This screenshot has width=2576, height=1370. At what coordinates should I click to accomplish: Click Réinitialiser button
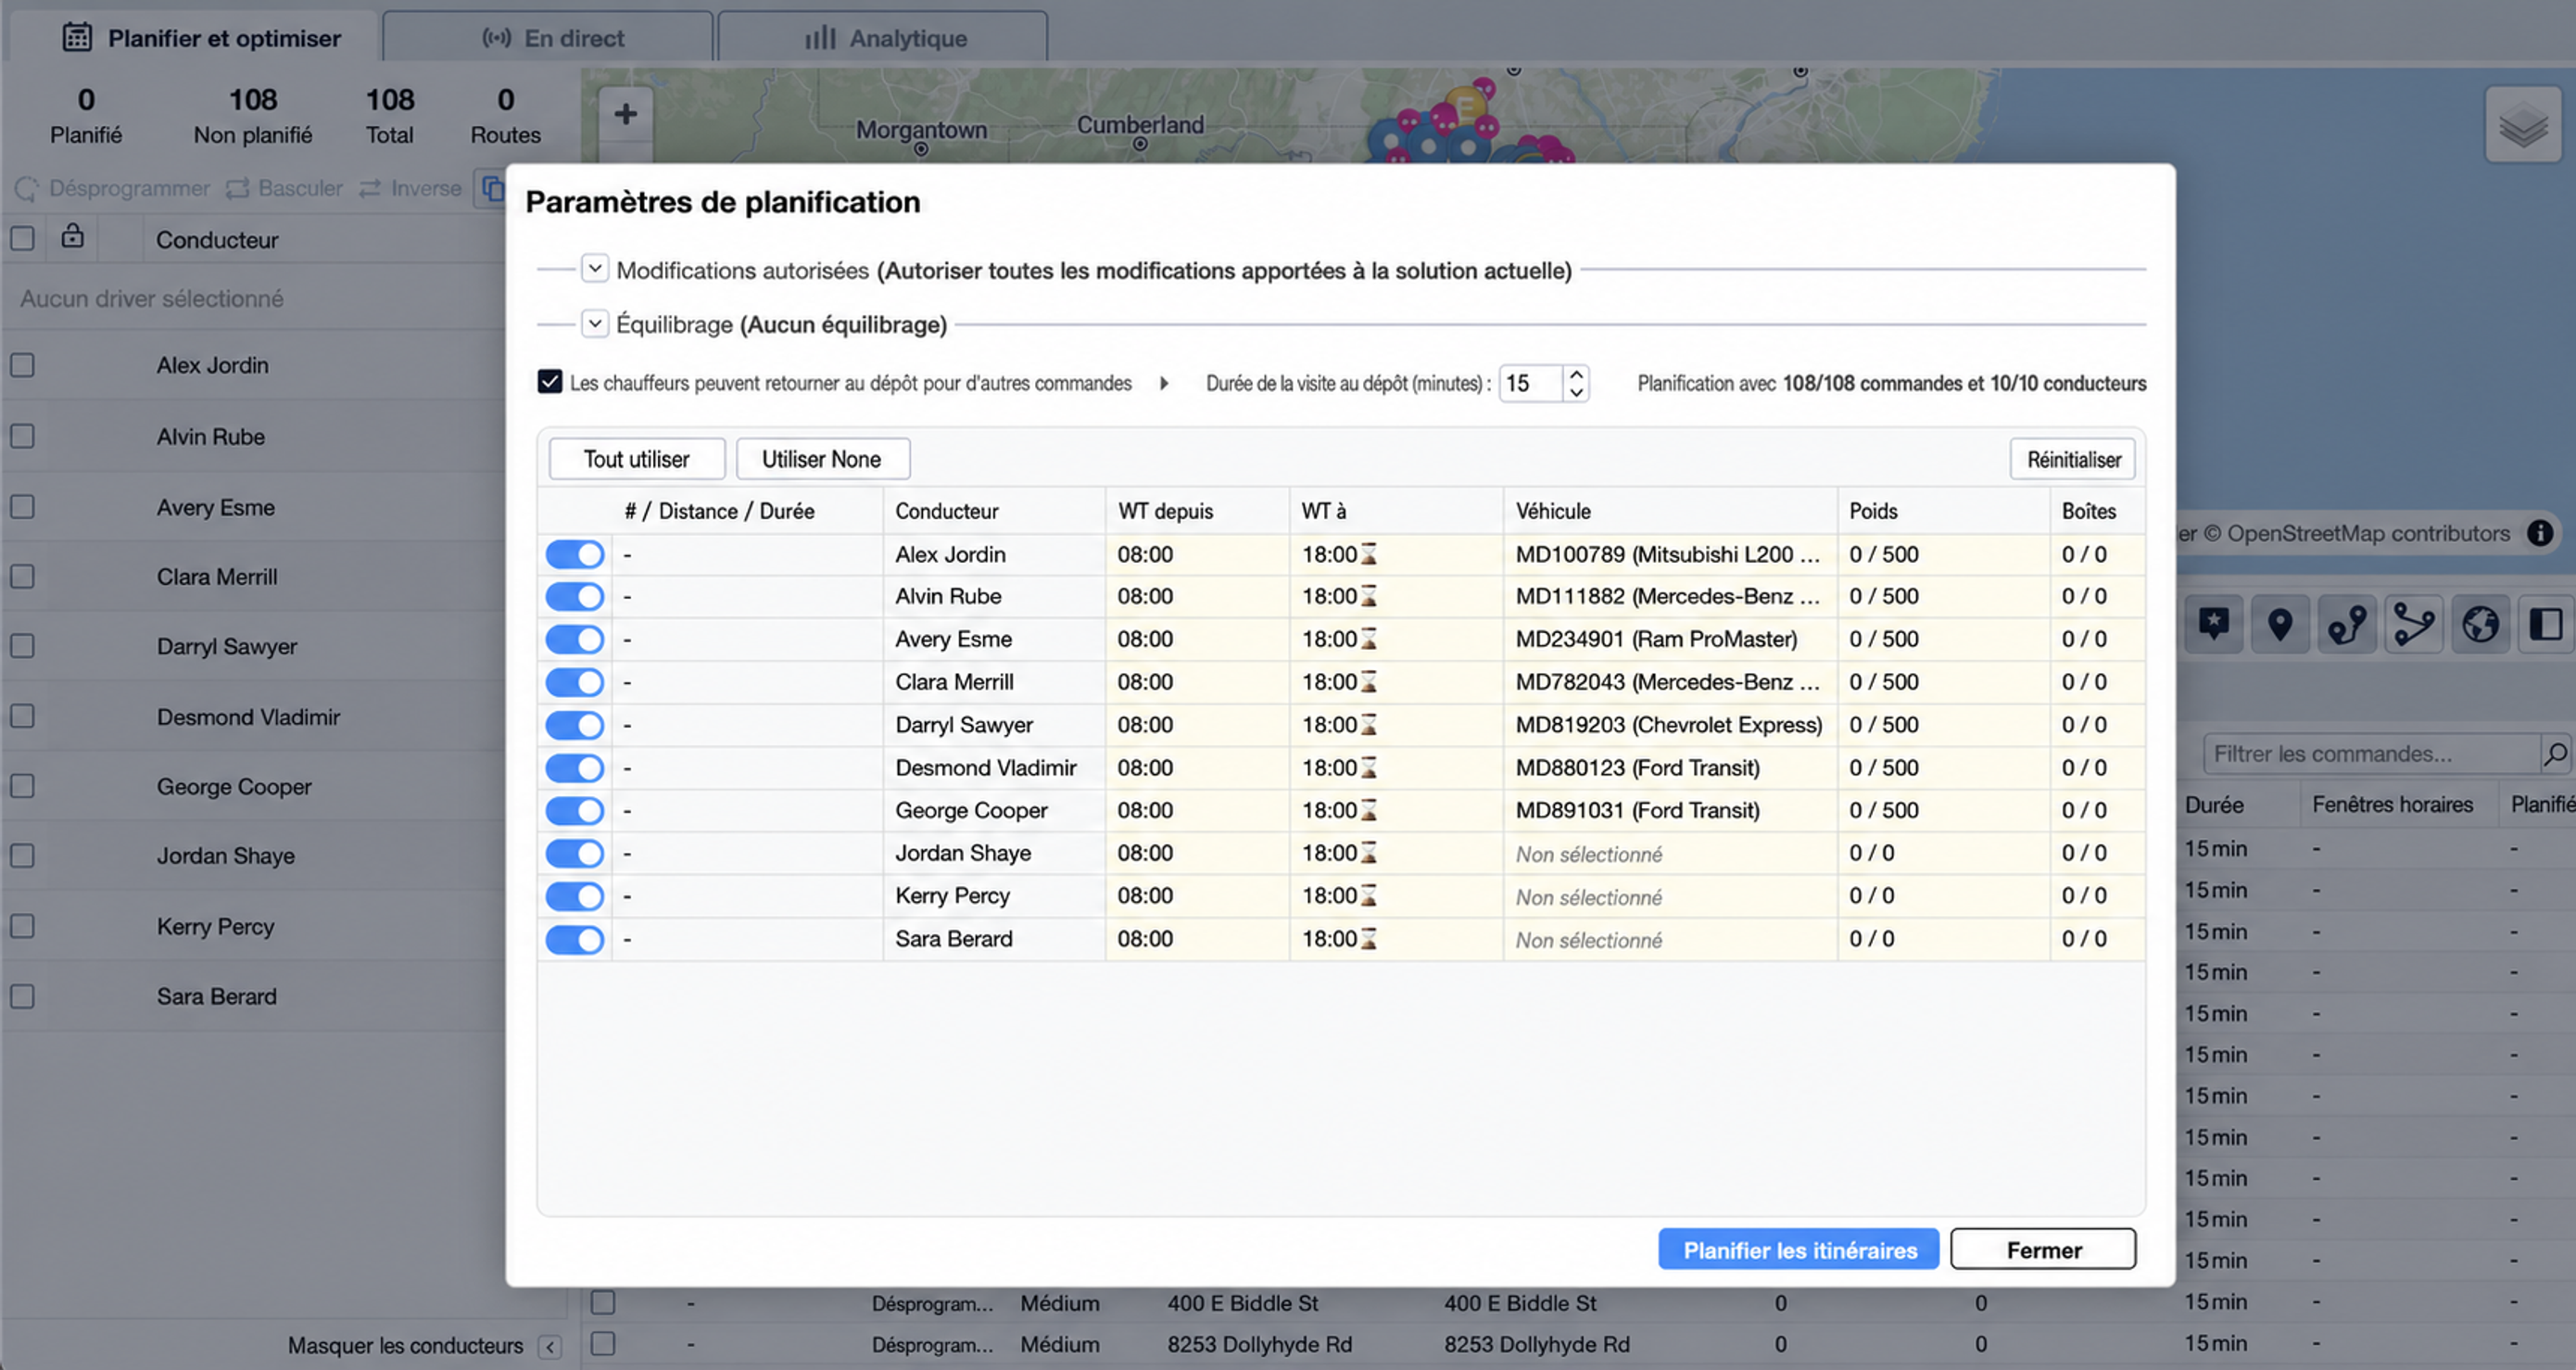tap(2073, 459)
